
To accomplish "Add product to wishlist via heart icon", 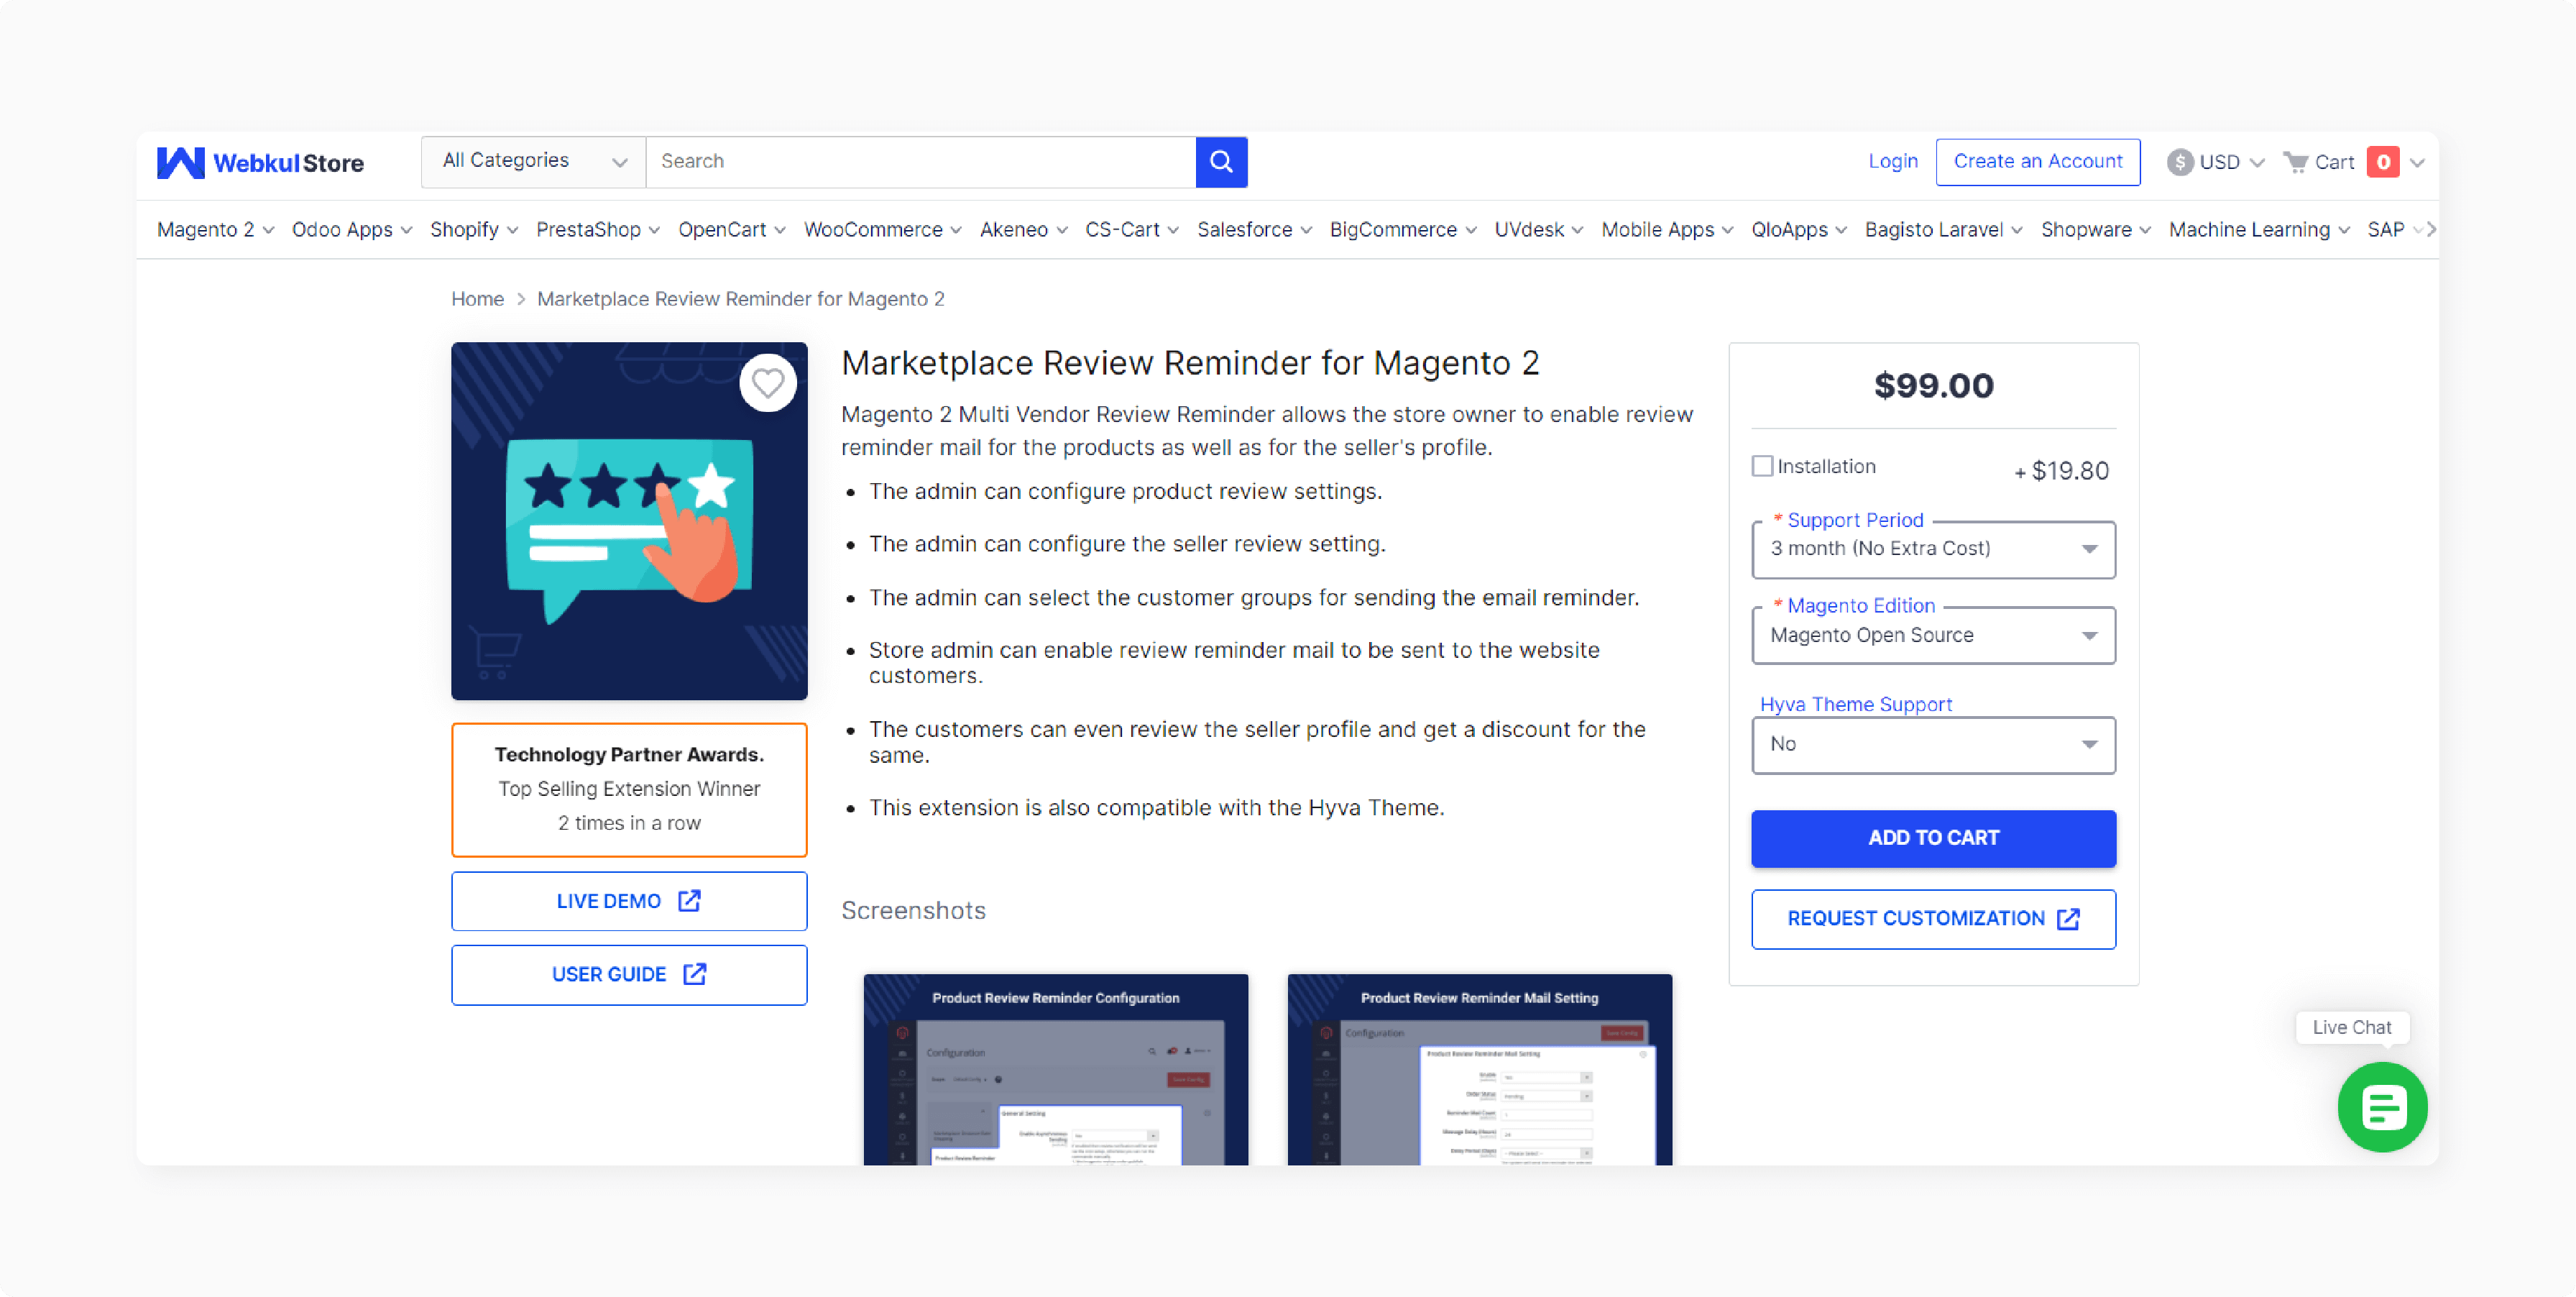I will [x=767, y=383].
